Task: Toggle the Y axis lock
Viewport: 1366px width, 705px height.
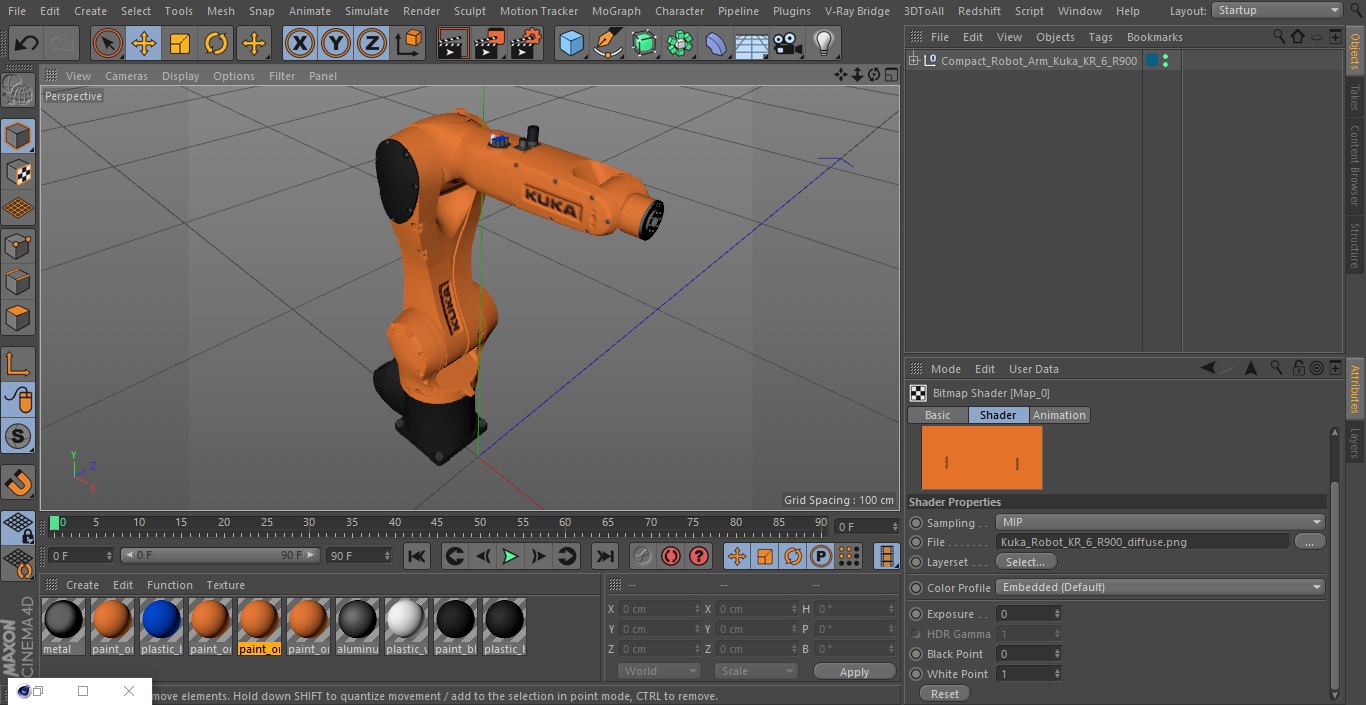Action: (336, 44)
